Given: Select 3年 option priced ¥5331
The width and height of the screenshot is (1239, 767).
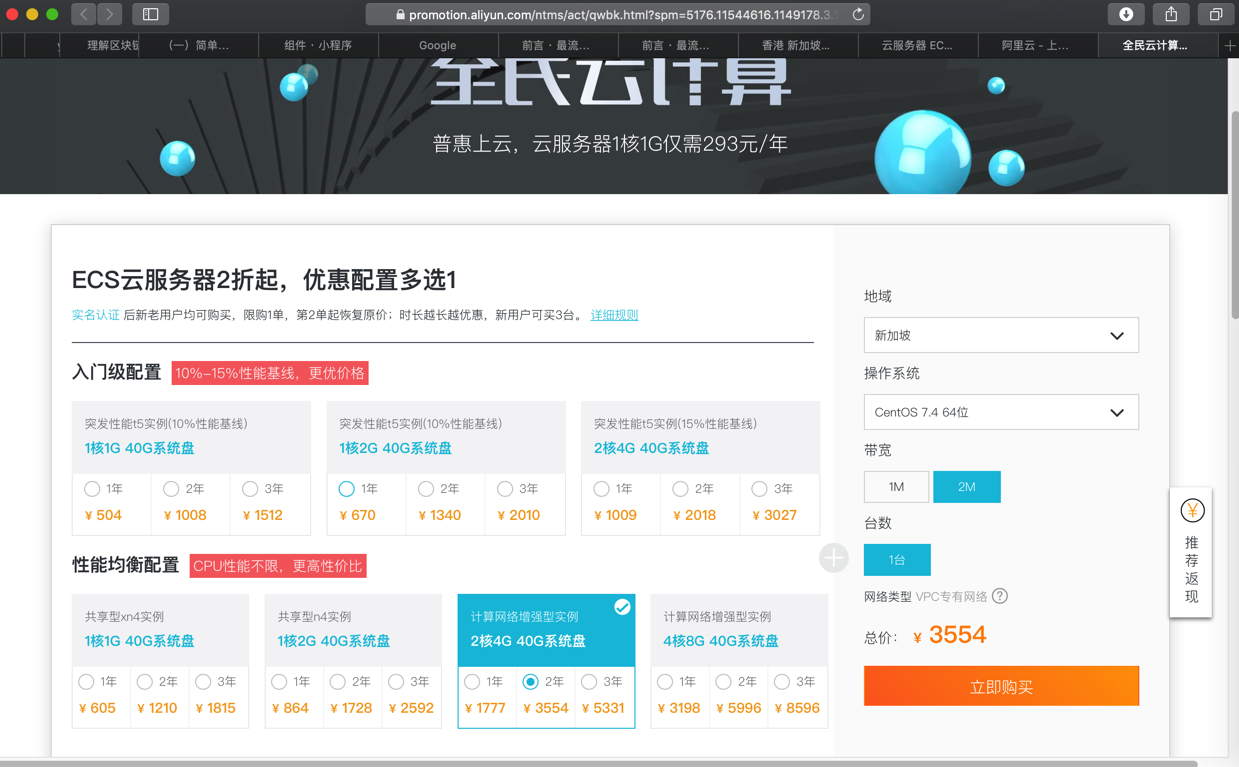Looking at the screenshot, I should click(589, 682).
